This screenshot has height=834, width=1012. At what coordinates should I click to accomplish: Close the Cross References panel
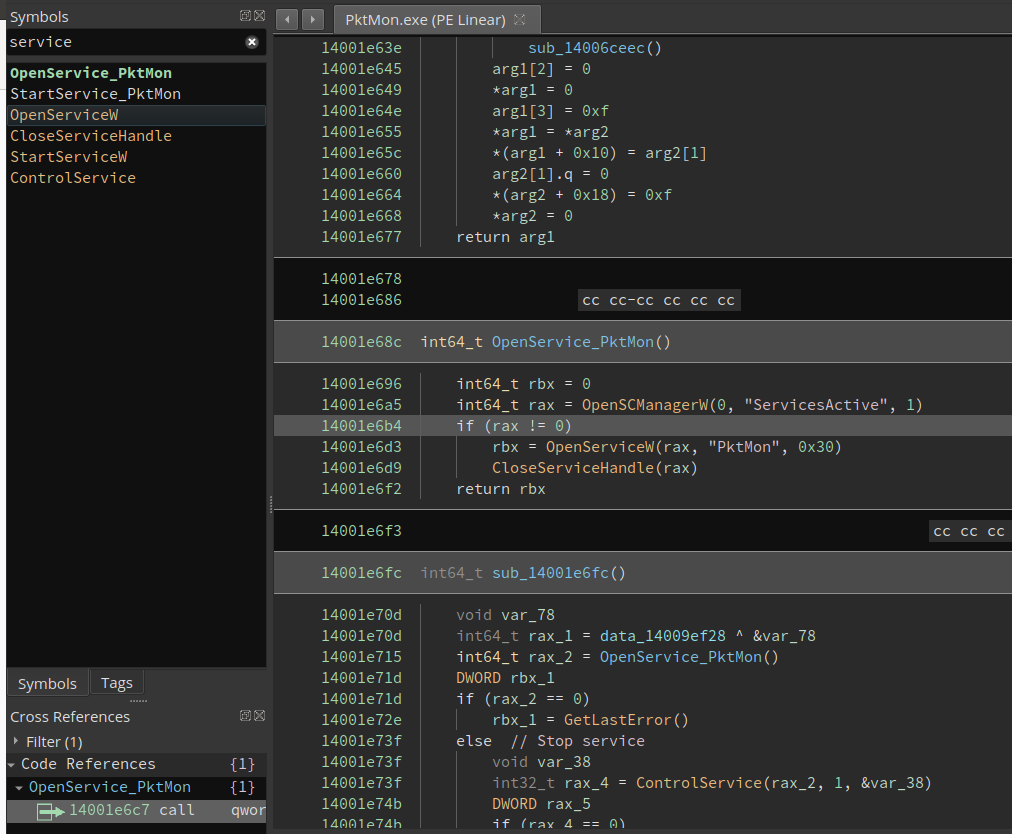[259, 715]
